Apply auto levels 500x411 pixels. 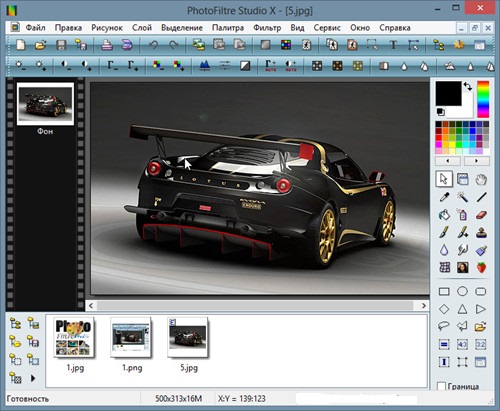tap(270, 65)
